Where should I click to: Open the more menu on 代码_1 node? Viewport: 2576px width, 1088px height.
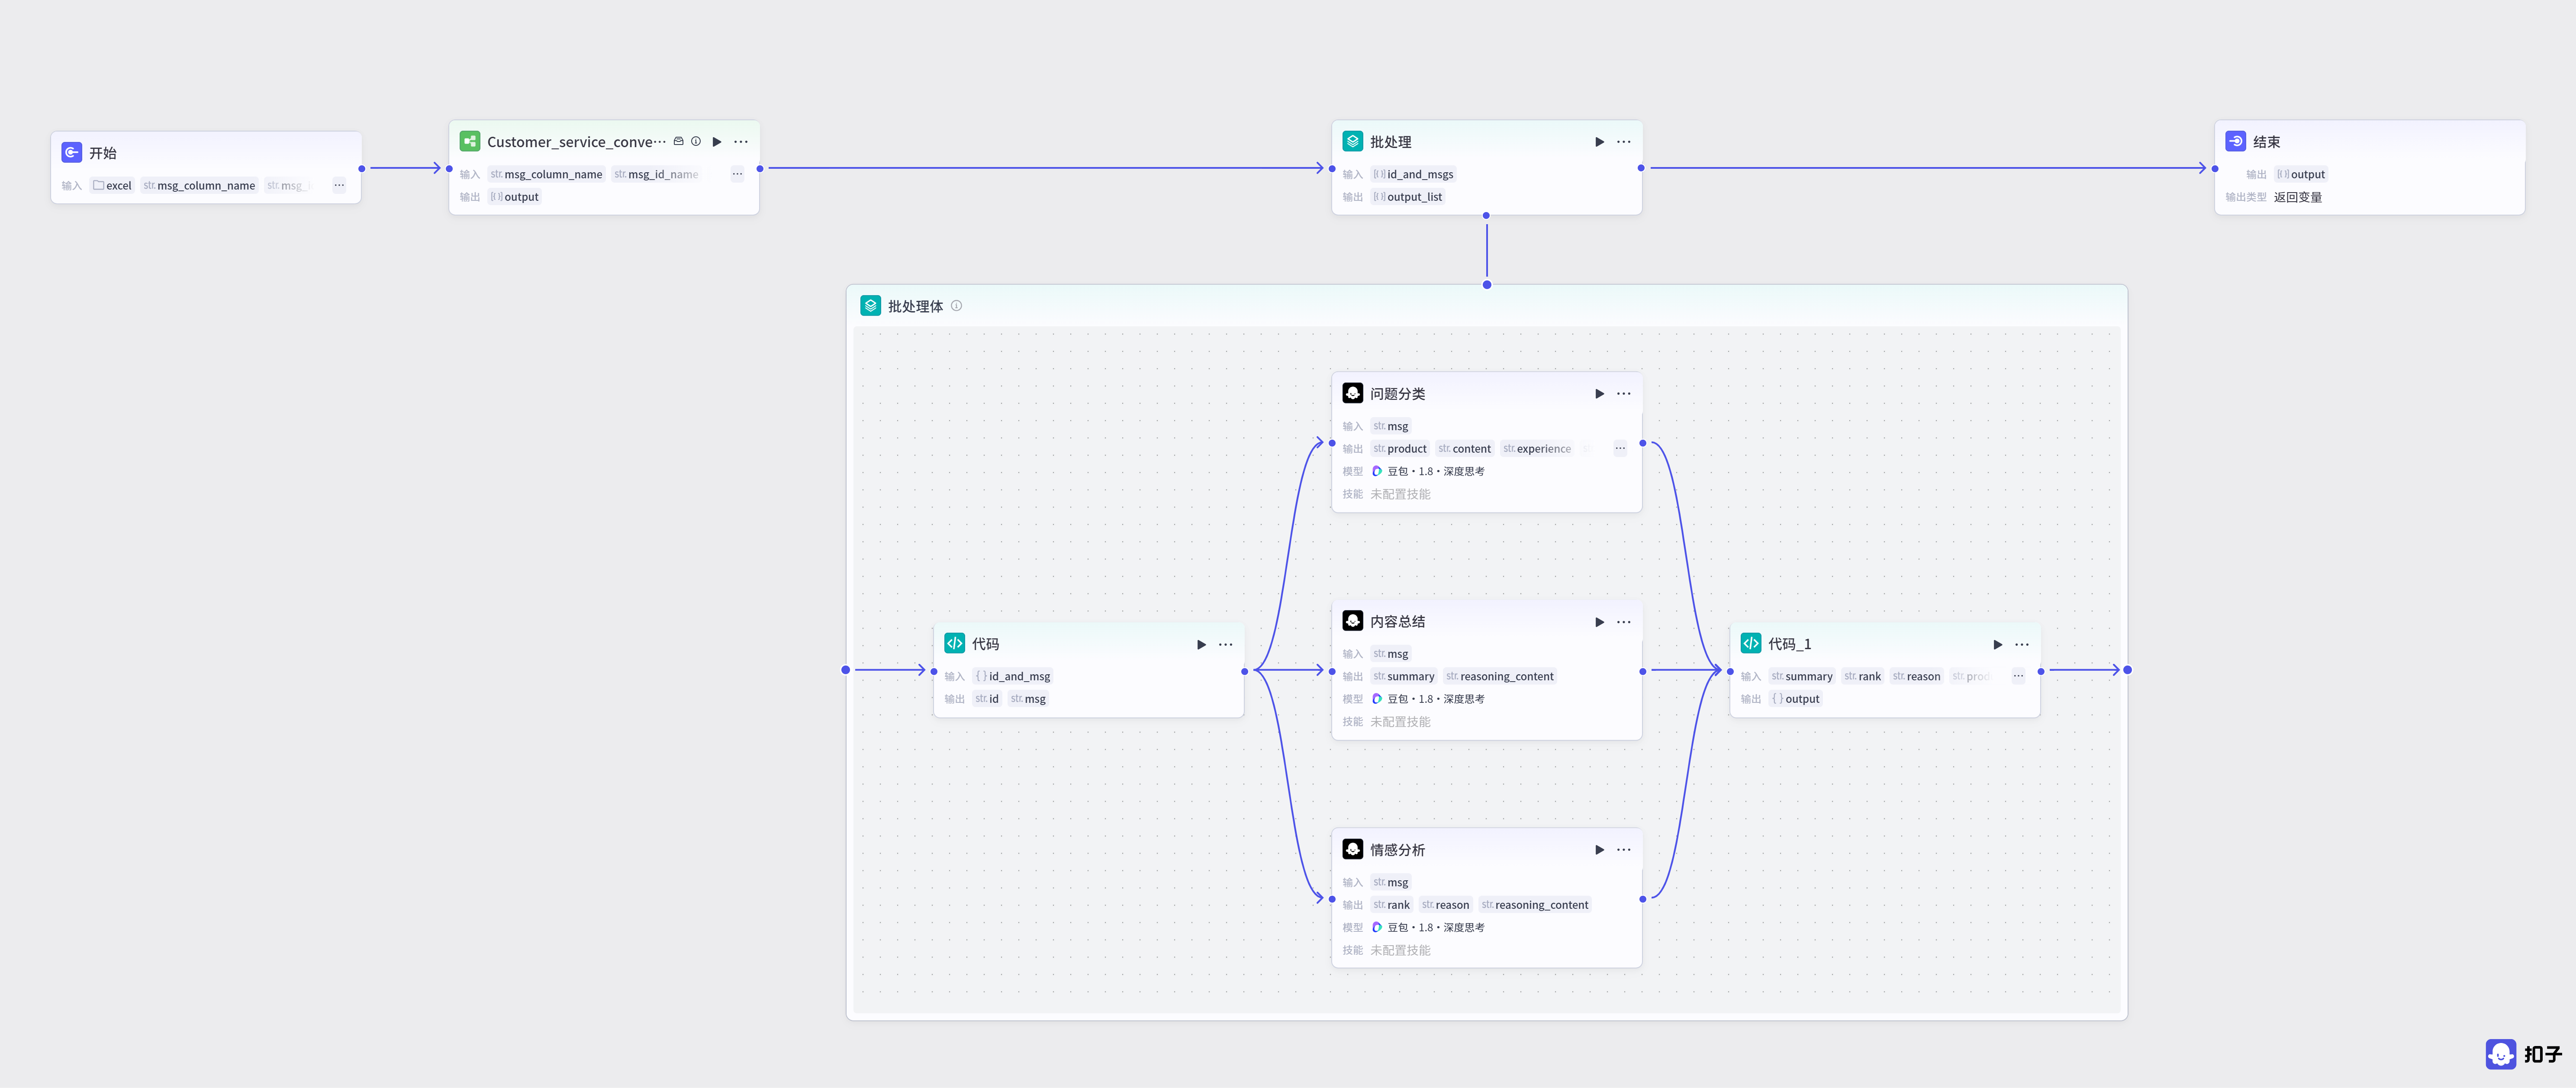pyautogui.click(x=2022, y=644)
